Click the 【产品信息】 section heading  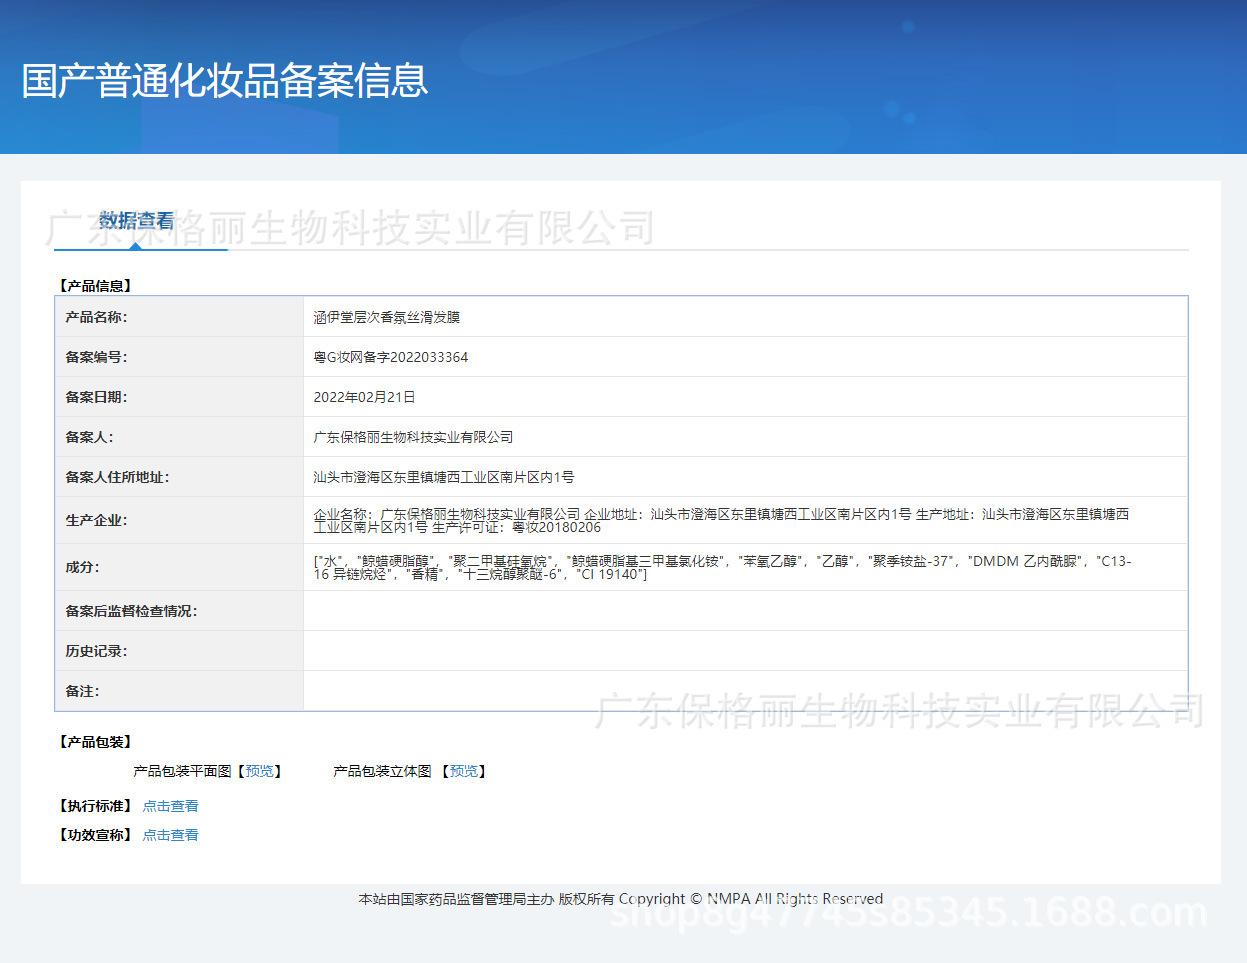(x=95, y=286)
